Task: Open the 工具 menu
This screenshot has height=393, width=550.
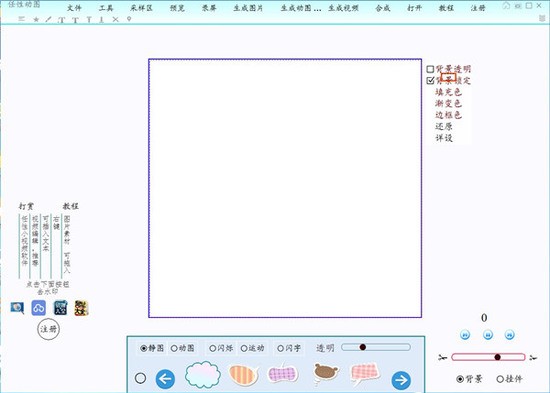Action: click(x=106, y=8)
